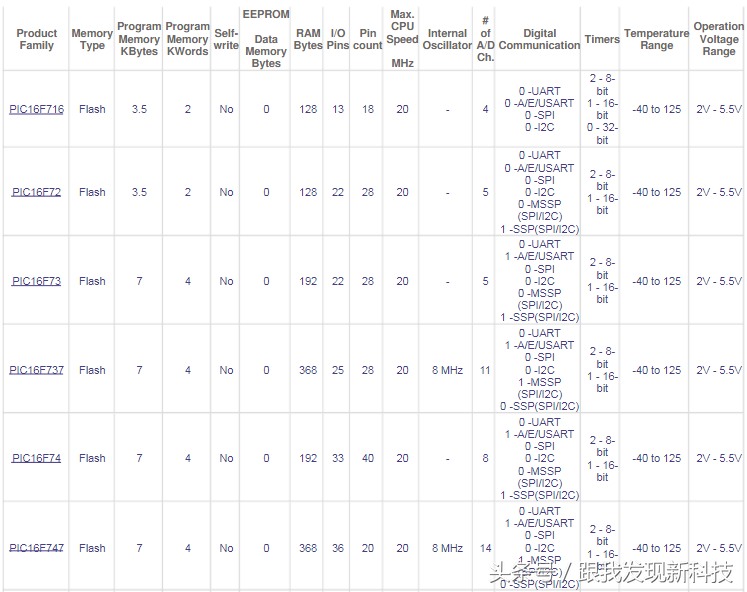Click the Timers column header
The width and height of the screenshot is (747, 592).
click(x=602, y=40)
